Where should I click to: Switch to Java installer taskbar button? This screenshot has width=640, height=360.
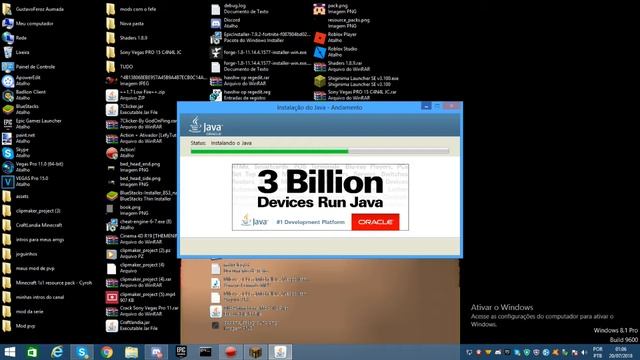280,352
